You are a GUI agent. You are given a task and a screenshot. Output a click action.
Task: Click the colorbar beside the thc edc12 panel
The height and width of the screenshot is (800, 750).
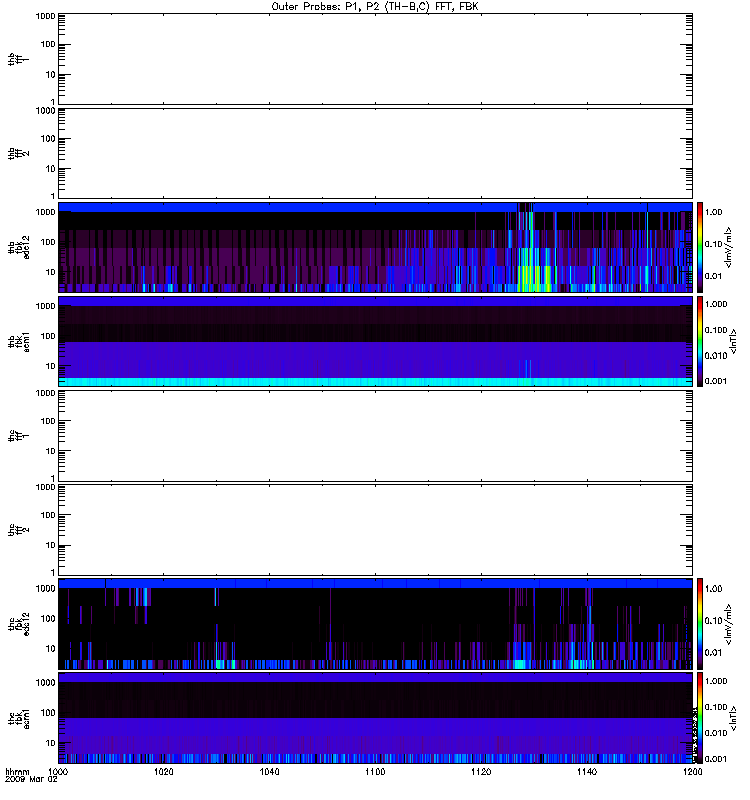(701, 624)
